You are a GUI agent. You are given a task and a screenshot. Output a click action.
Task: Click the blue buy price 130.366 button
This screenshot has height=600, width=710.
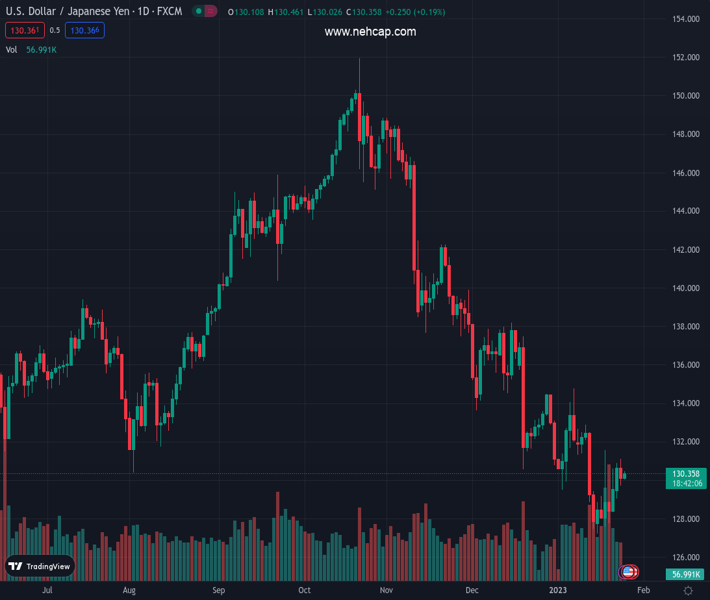click(85, 30)
